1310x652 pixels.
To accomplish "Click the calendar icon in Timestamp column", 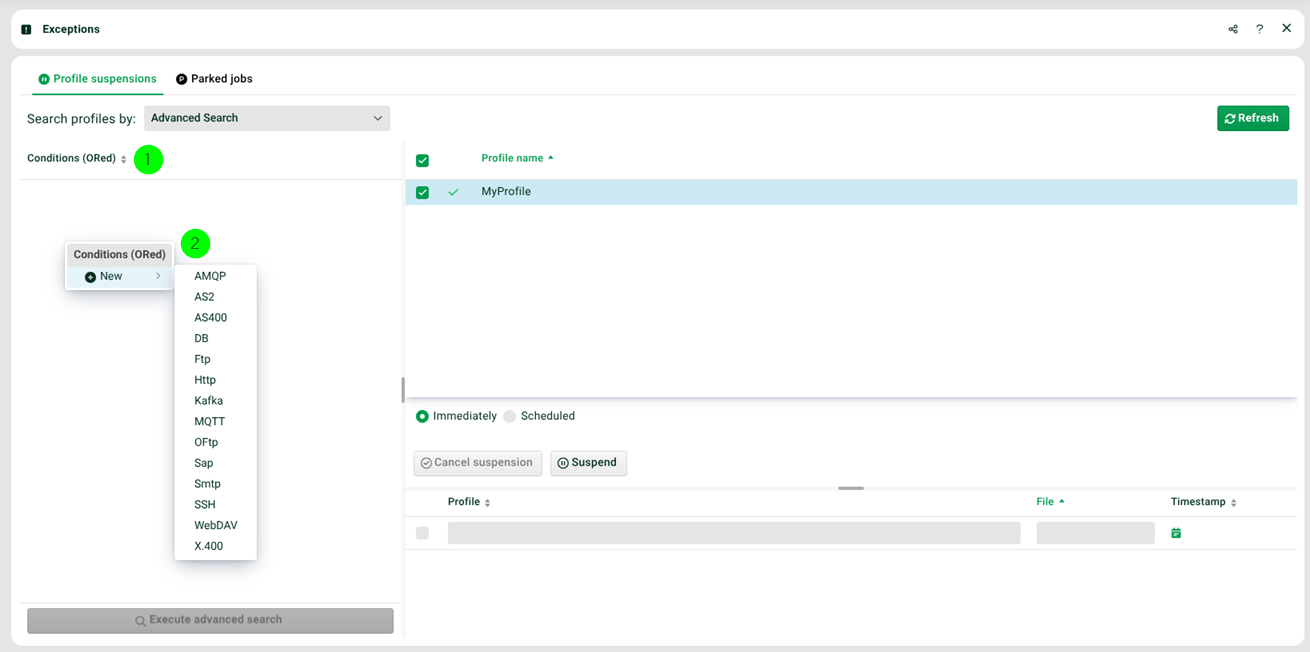I will tap(1176, 533).
